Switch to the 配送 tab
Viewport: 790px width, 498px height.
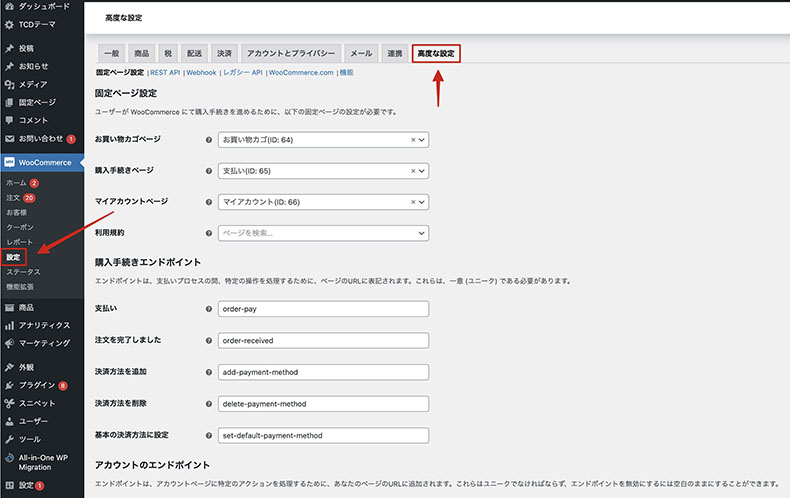tap(194, 53)
